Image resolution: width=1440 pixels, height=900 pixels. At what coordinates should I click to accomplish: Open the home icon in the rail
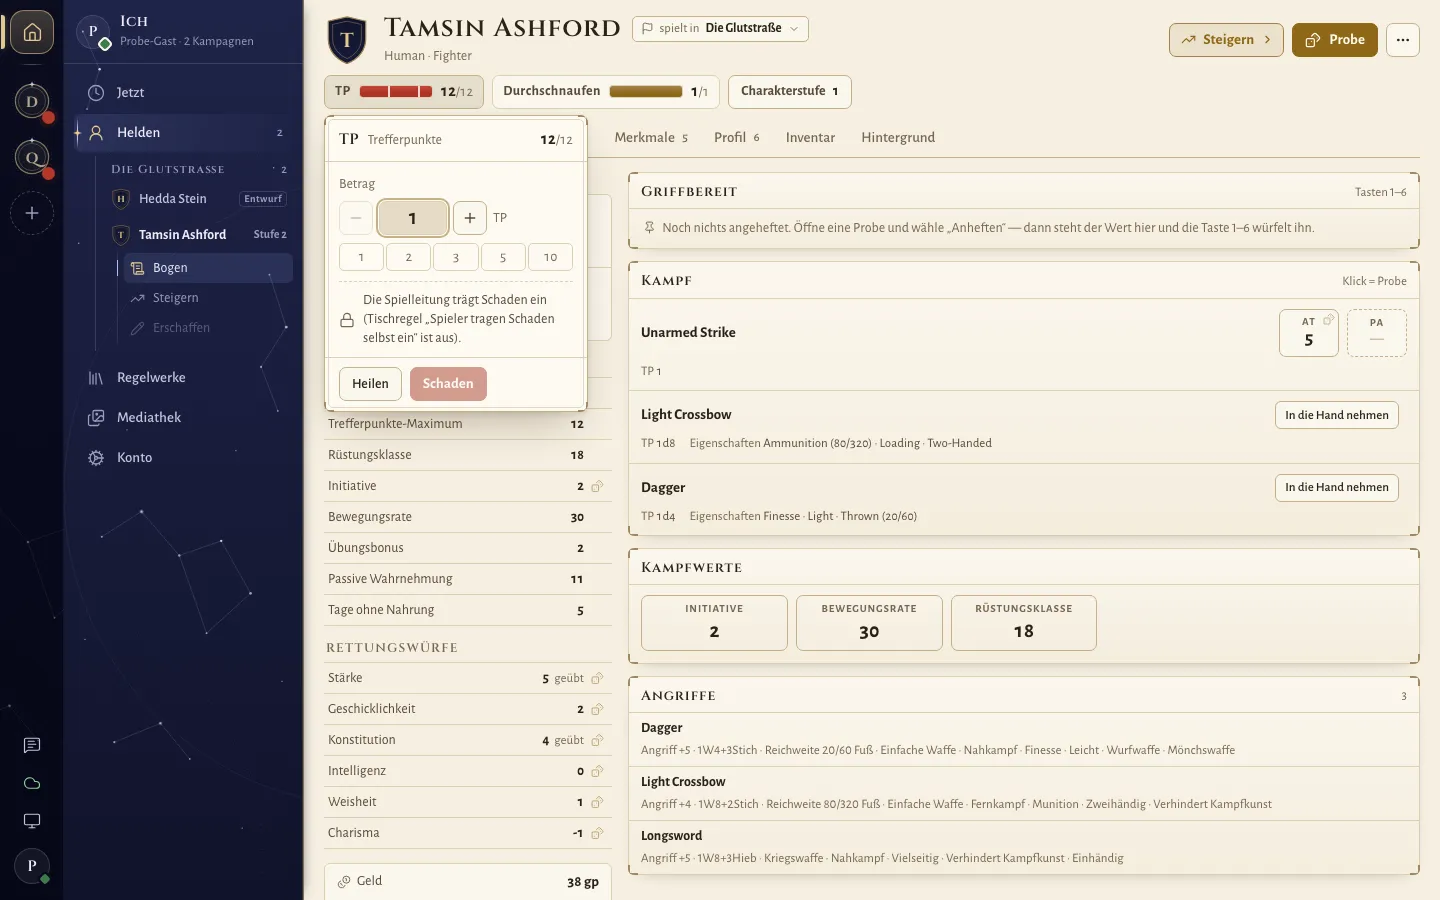click(32, 32)
